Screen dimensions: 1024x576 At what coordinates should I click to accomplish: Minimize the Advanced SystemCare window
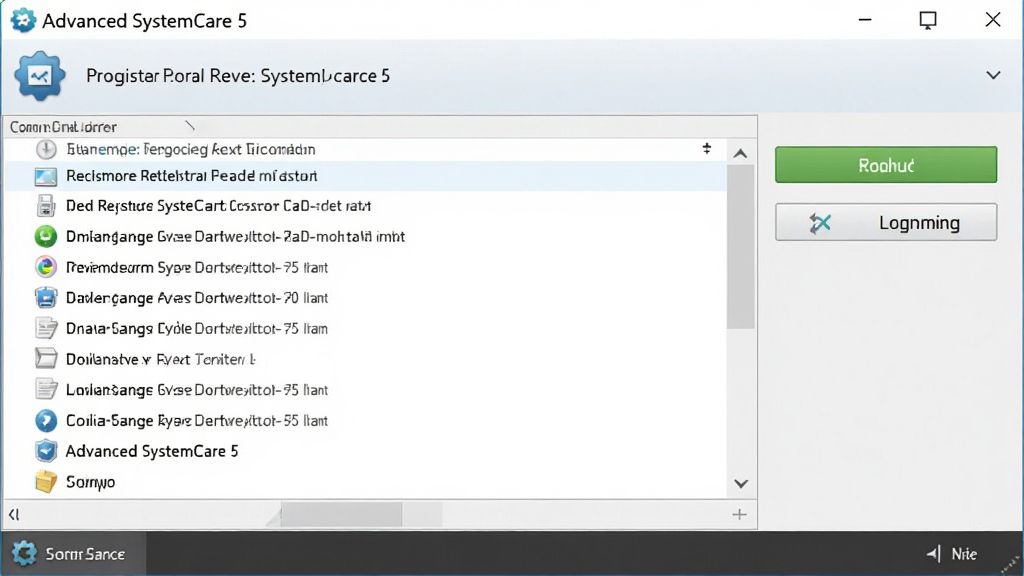point(865,20)
